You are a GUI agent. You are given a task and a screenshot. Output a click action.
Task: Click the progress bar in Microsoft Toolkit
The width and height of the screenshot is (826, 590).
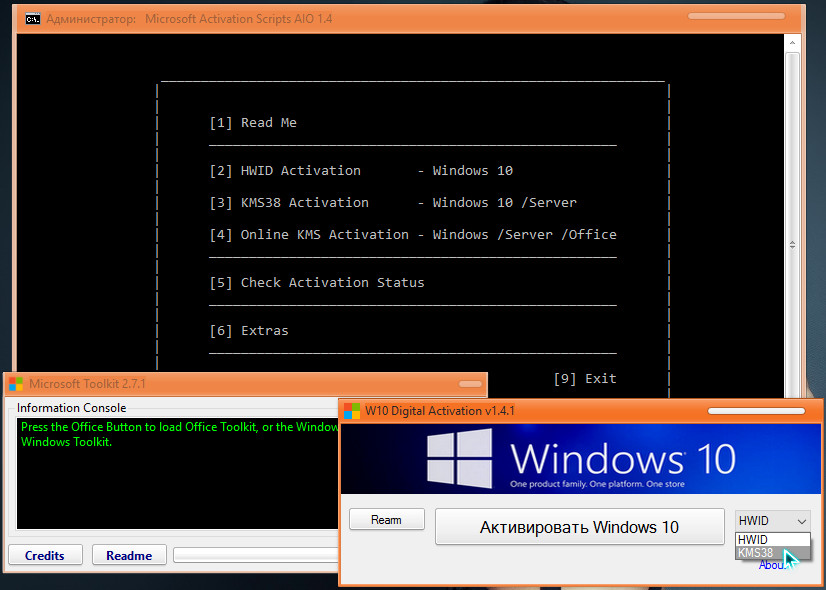coord(255,555)
